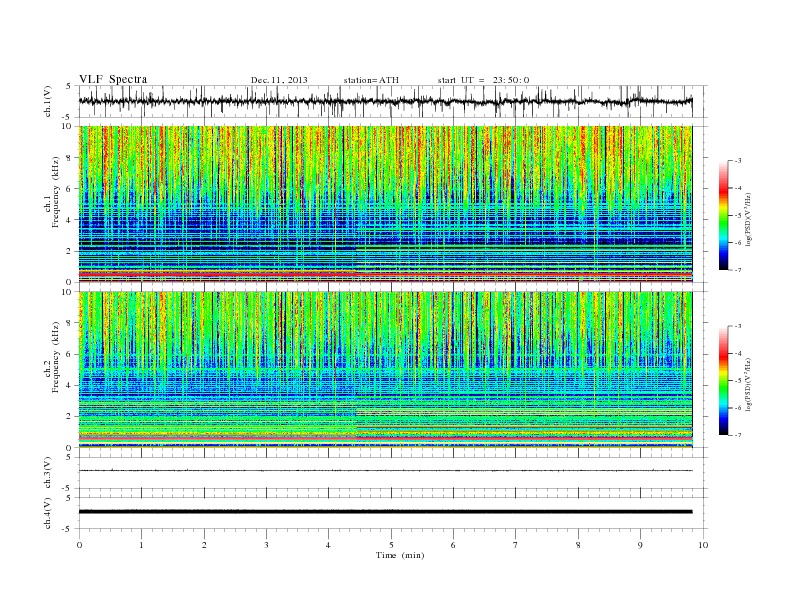This screenshot has height=612, width=792.
Task: Click the "VLF Spectra" plot title
Action: 113,79
